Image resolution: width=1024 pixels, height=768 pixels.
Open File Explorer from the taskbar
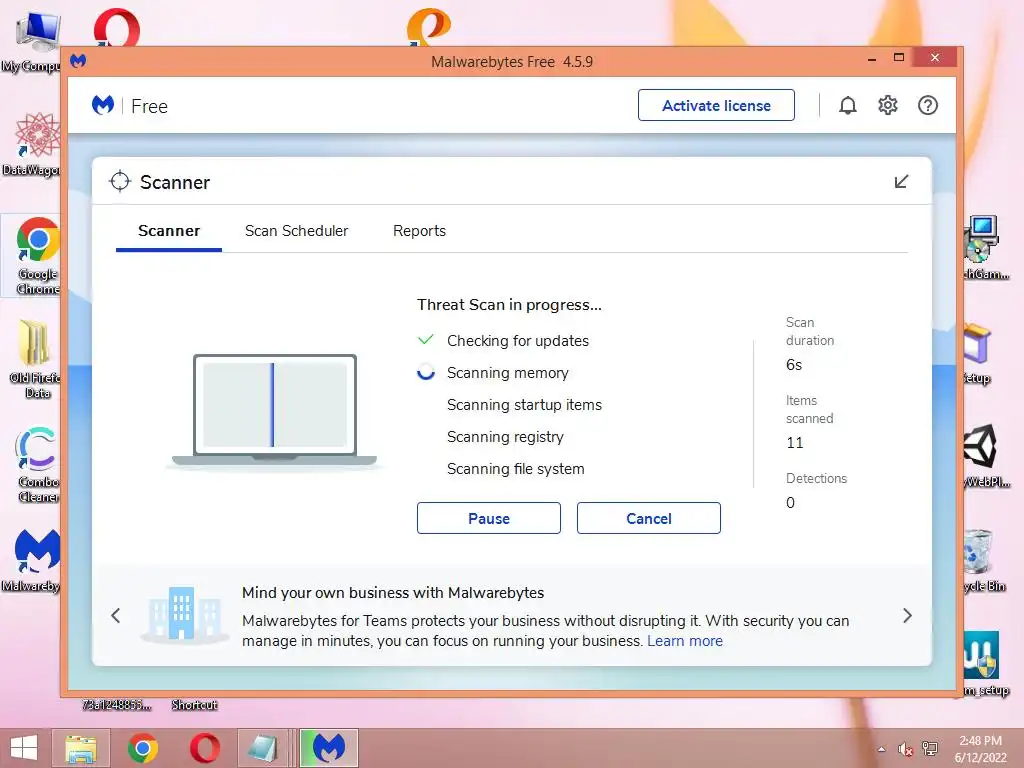[80, 748]
